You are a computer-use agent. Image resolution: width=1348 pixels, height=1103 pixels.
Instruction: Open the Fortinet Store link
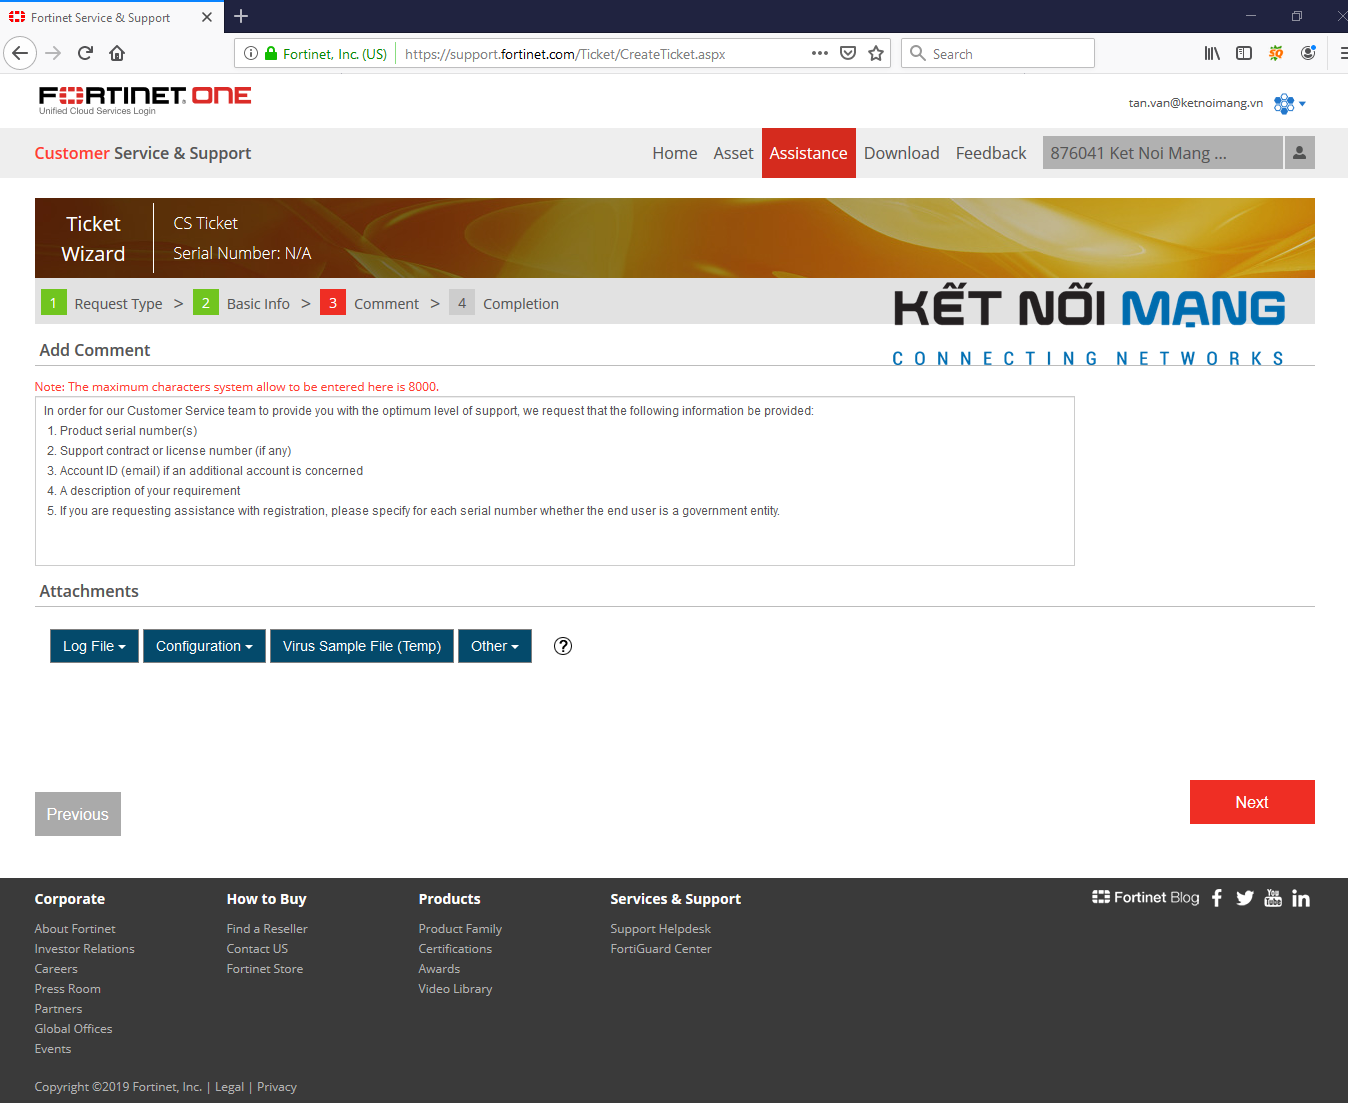point(265,969)
